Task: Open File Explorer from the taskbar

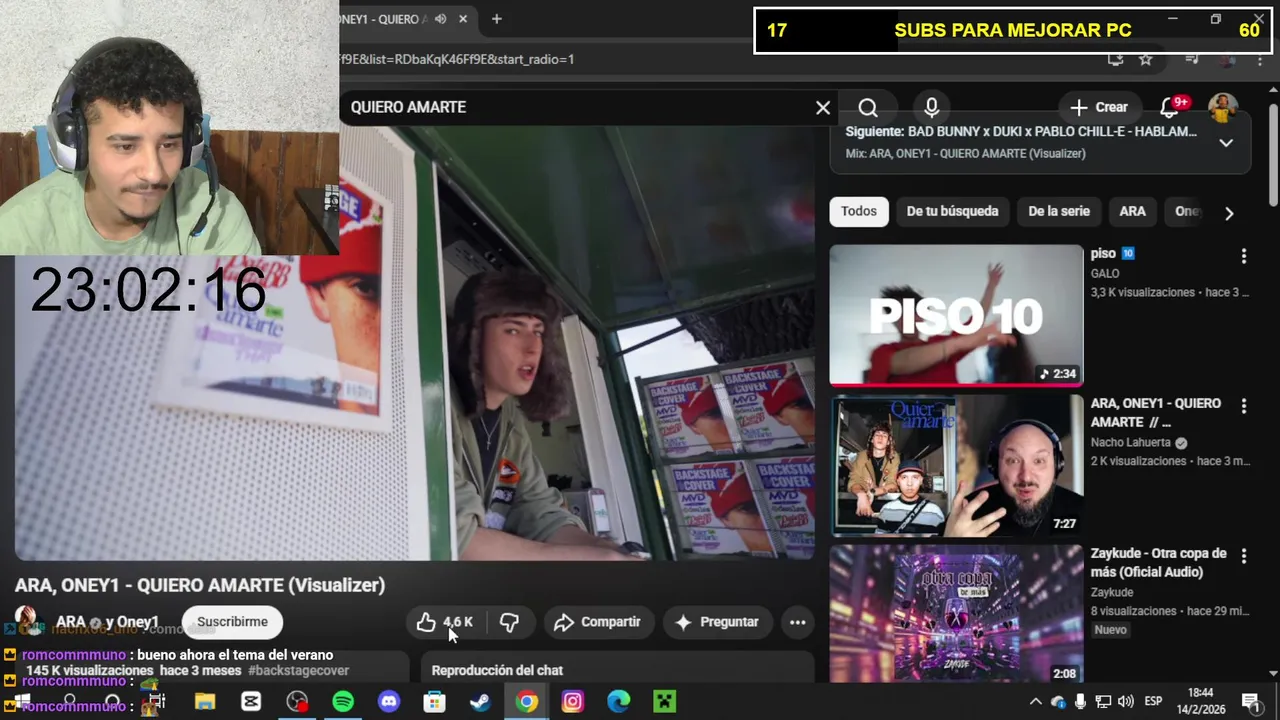Action: [205, 702]
